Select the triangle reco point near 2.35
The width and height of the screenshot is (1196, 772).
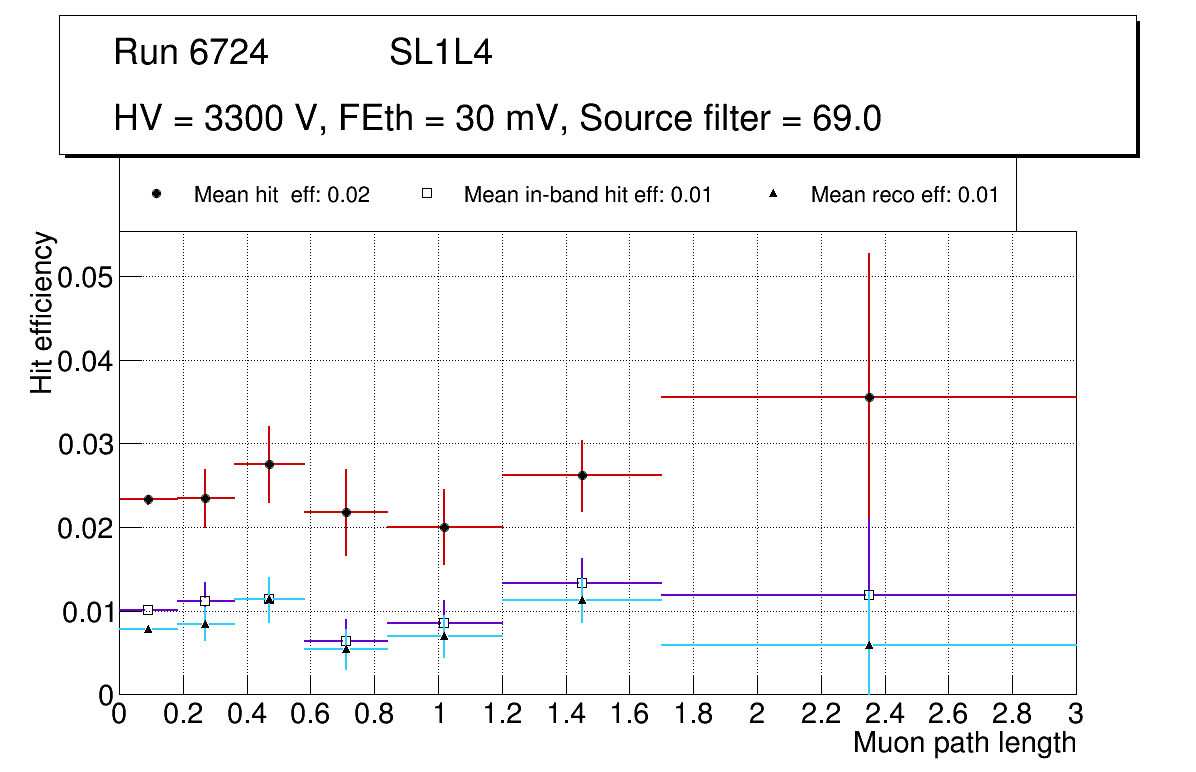869,645
